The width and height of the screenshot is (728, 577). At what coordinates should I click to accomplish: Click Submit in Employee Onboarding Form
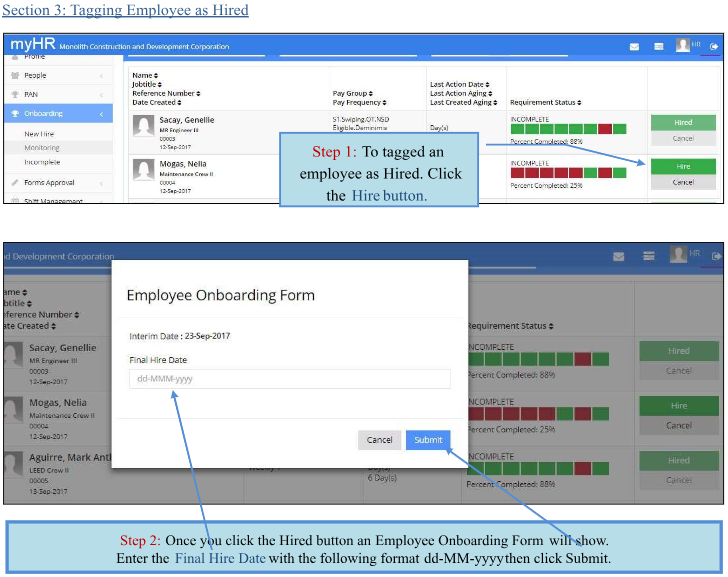[428, 440]
